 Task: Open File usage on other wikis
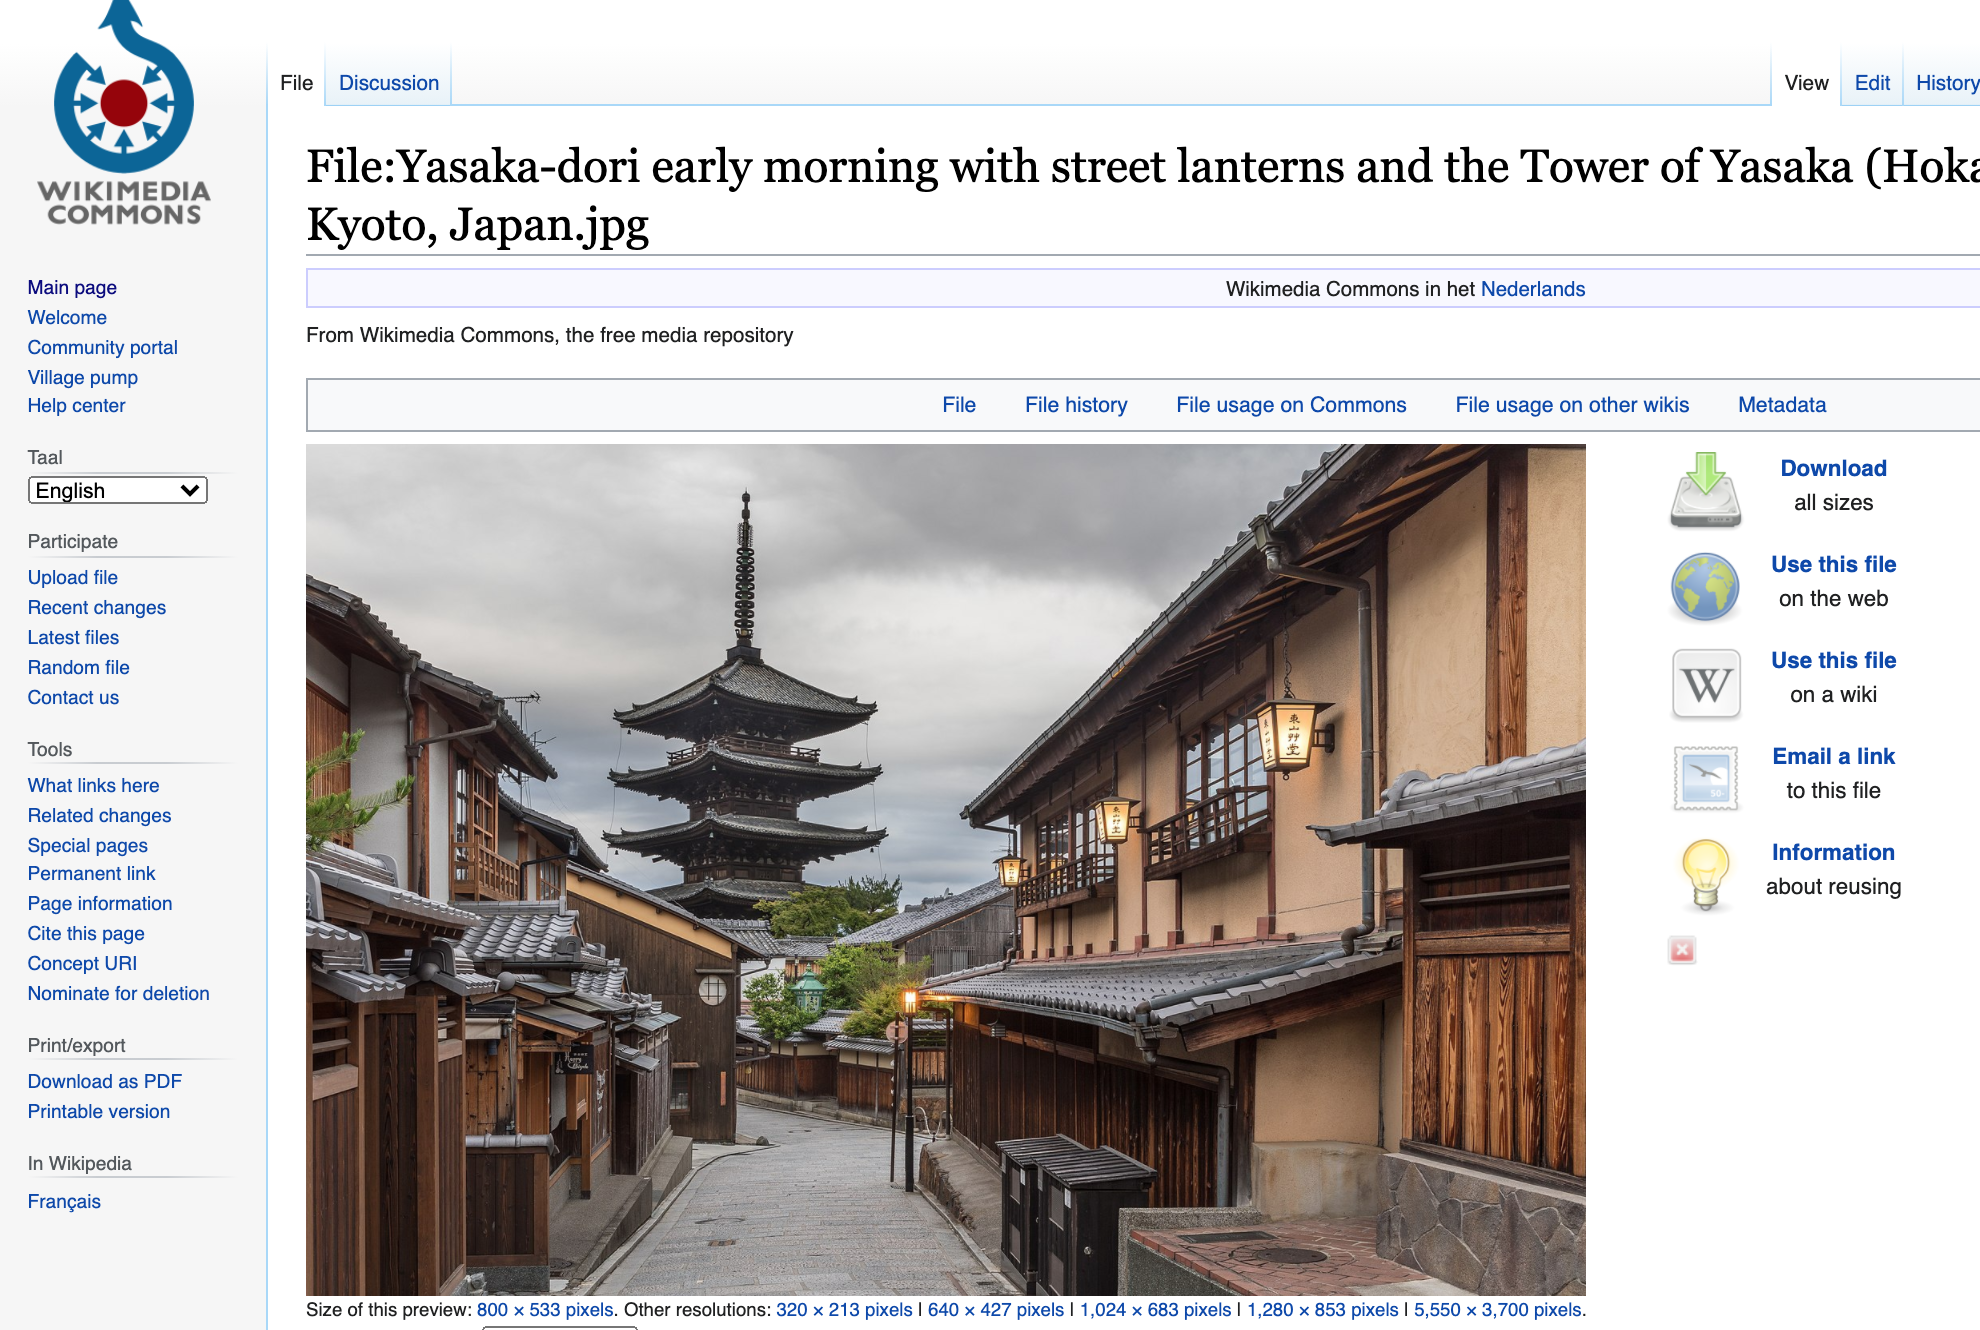pos(1571,405)
